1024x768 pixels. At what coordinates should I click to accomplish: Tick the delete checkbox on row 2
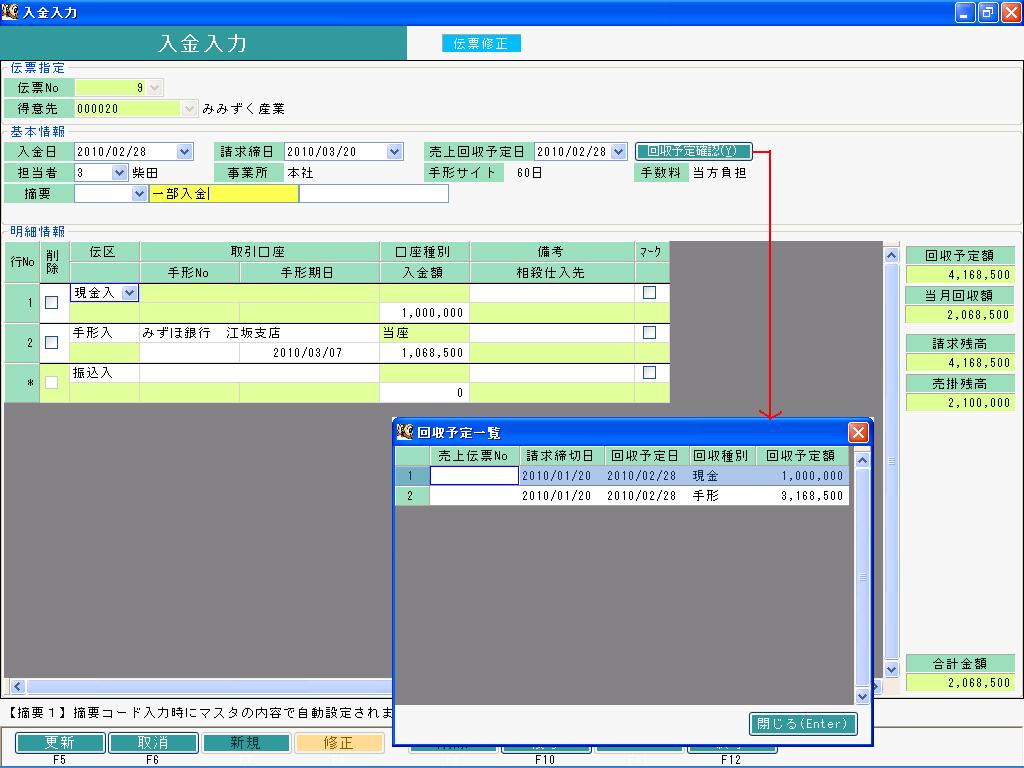tap(52, 342)
